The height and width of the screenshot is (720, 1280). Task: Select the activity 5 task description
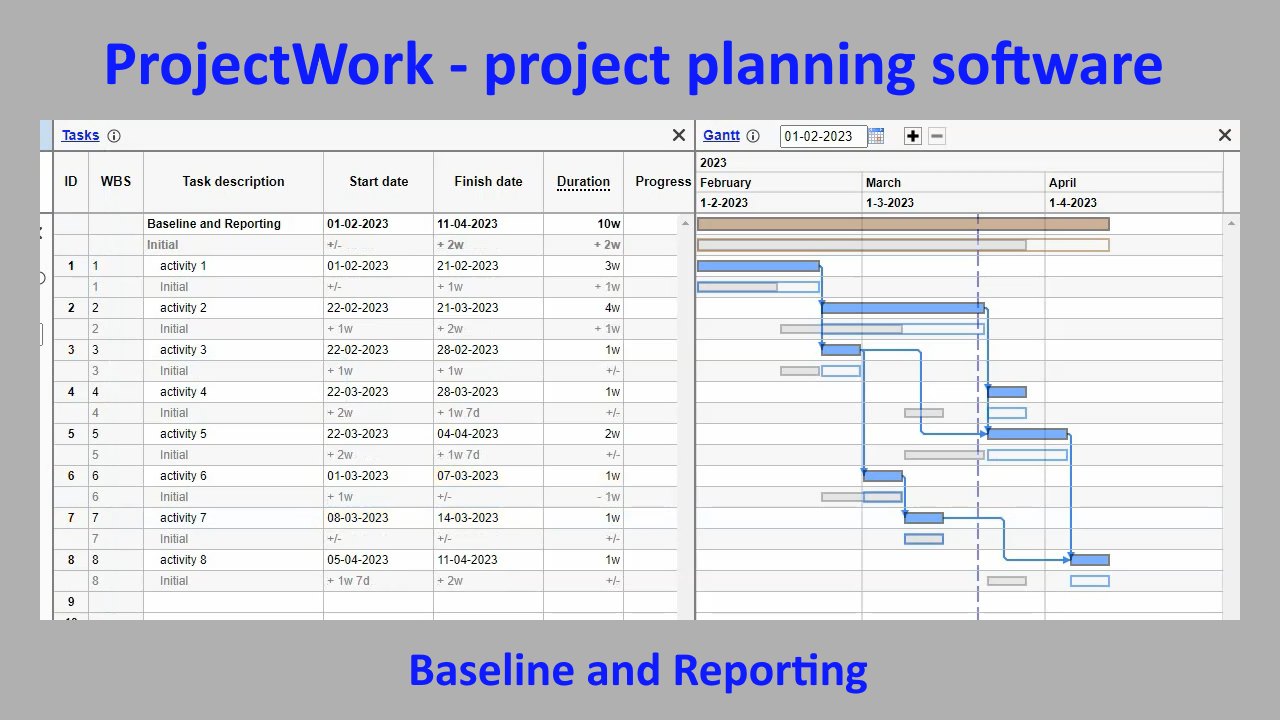[x=183, y=434]
